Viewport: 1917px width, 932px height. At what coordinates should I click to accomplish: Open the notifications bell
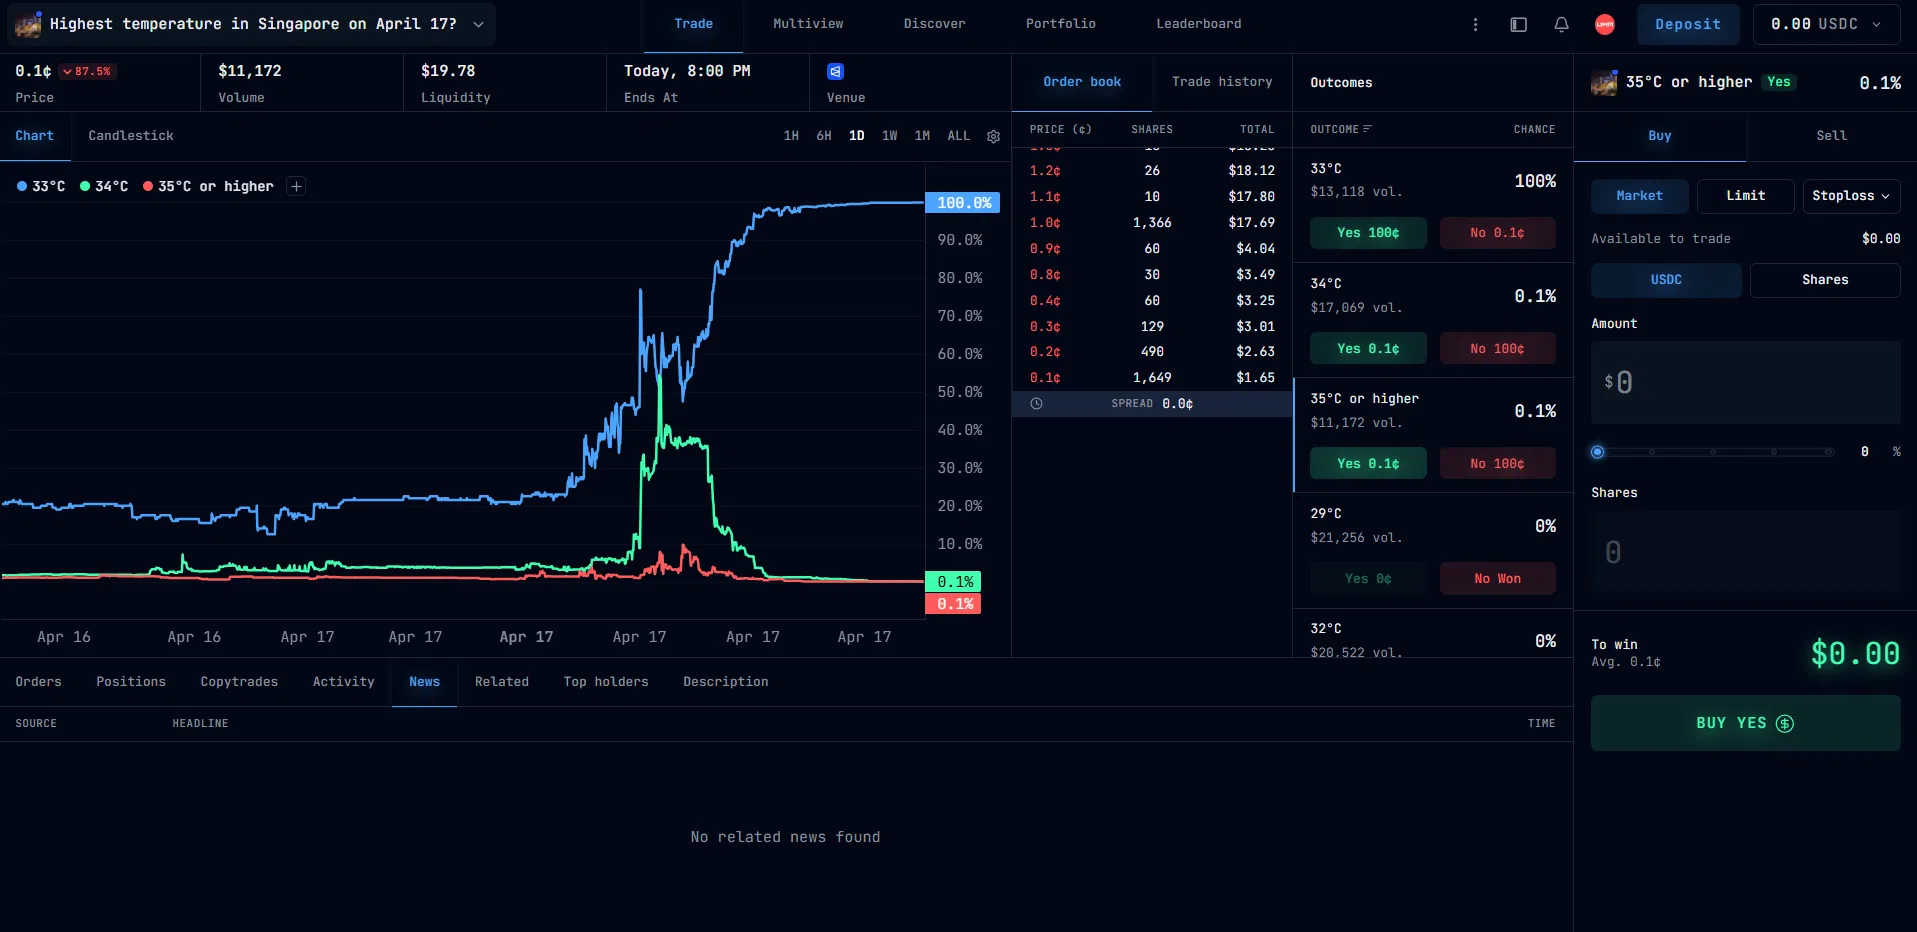click(x=1560, y=24)
